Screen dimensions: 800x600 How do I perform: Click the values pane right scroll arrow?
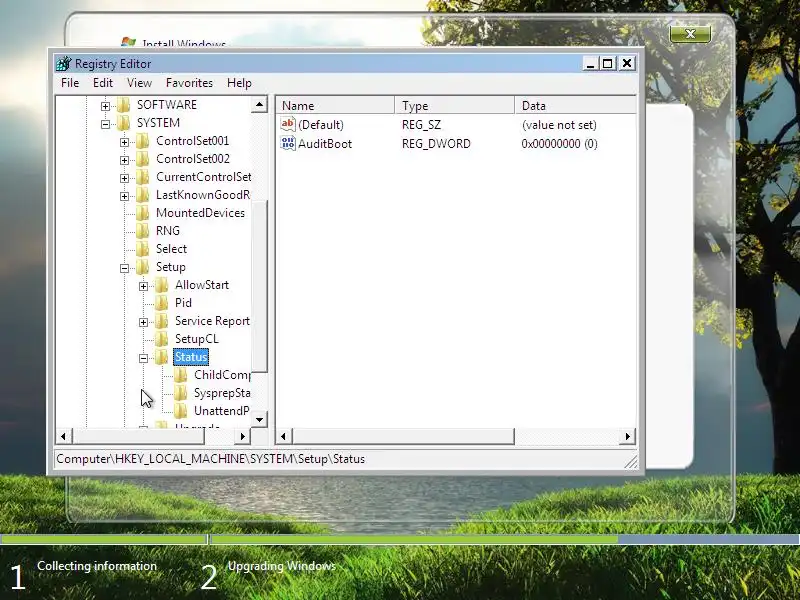click(x=628, y=436)
